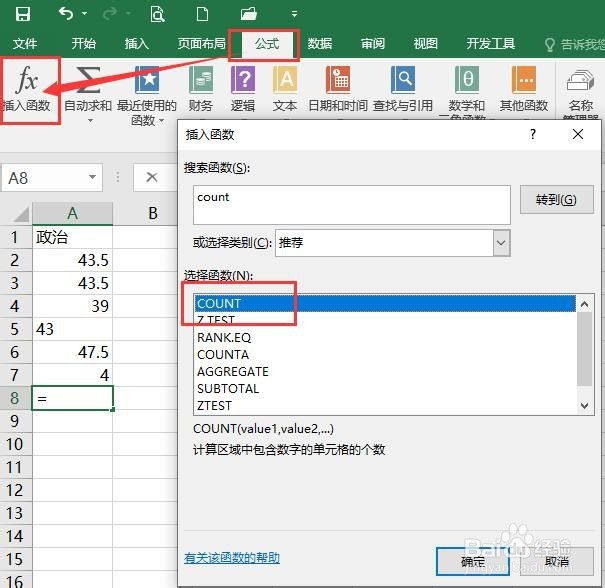Switch to the 公式 ribbon tab

click(x=267, y=44)
